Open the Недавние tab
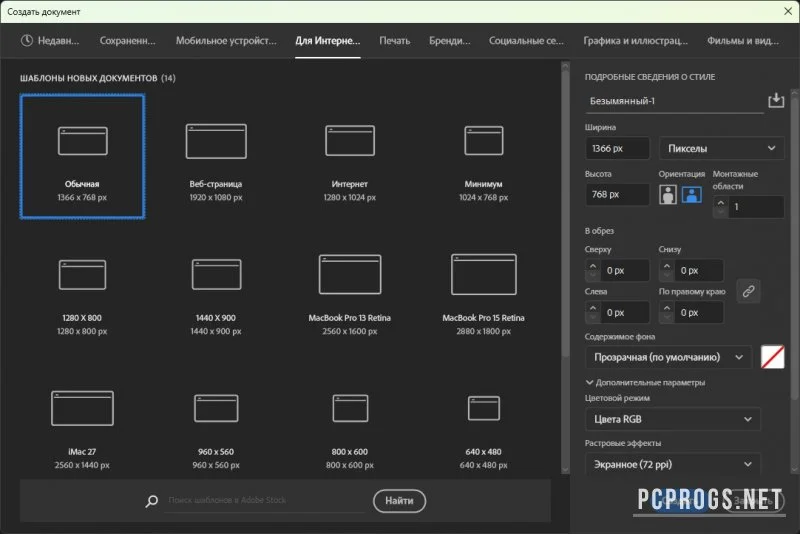The height and width of the screenshot is (534, 800). click(50, 40)
